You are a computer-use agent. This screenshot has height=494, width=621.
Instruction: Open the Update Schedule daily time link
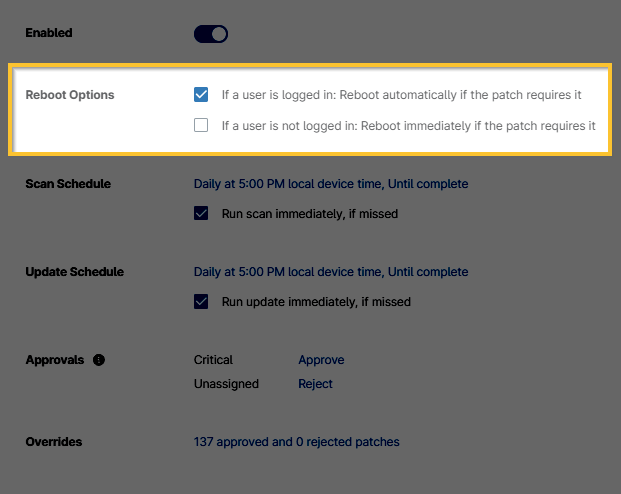click(330, 272)
